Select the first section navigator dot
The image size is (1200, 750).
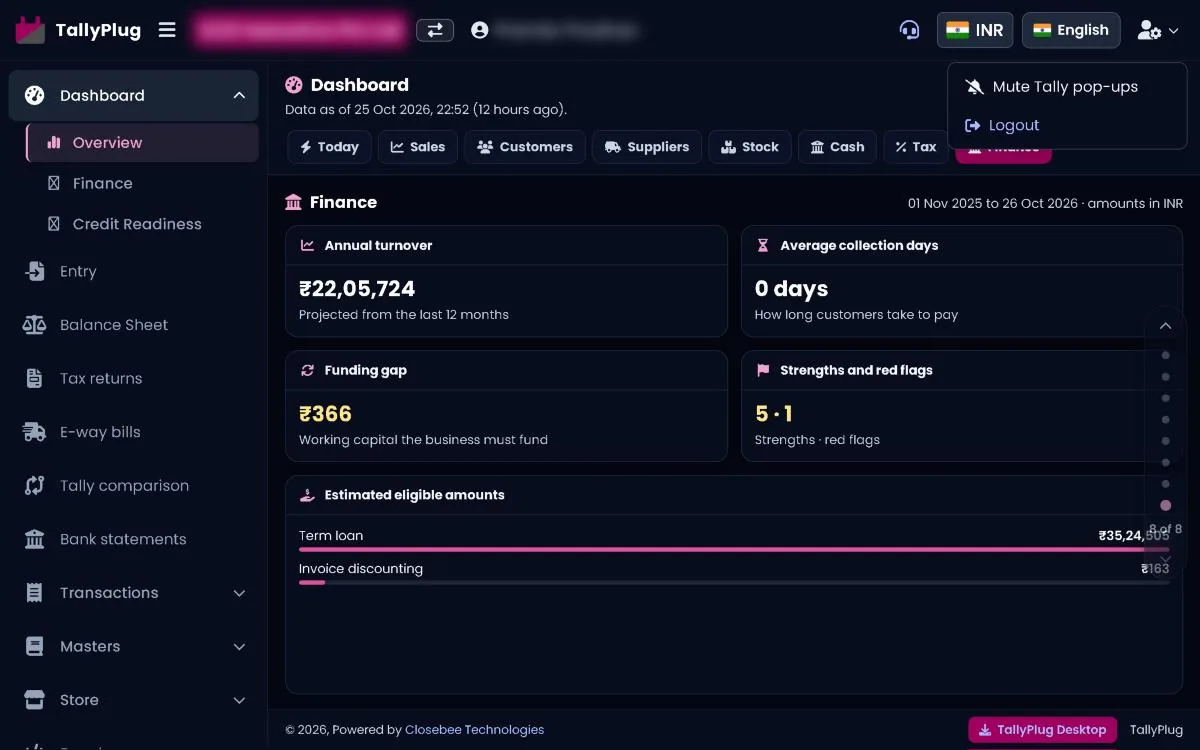pos(1165,355)
